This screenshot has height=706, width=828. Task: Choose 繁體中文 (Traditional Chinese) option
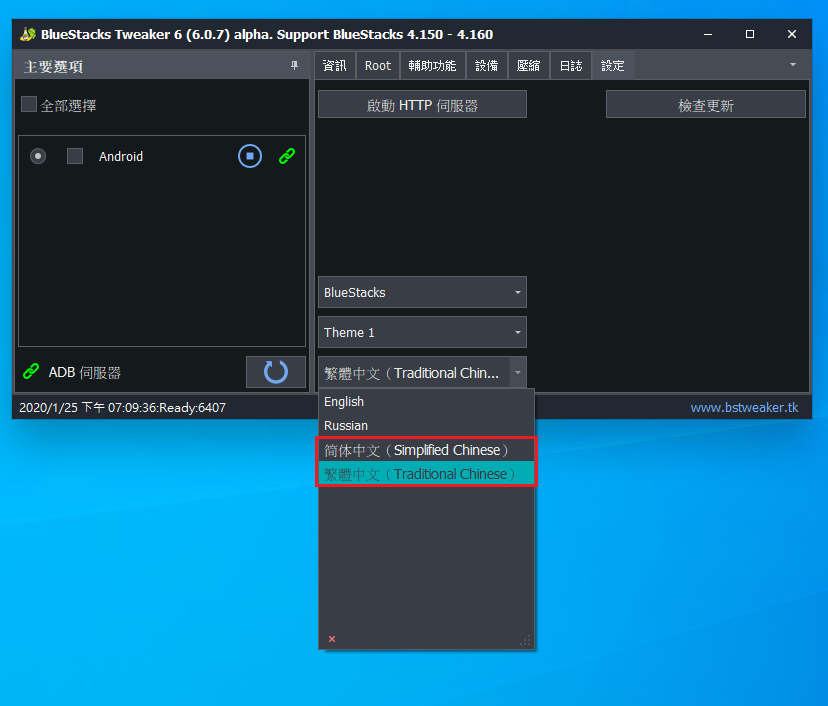tap(426, 474)
